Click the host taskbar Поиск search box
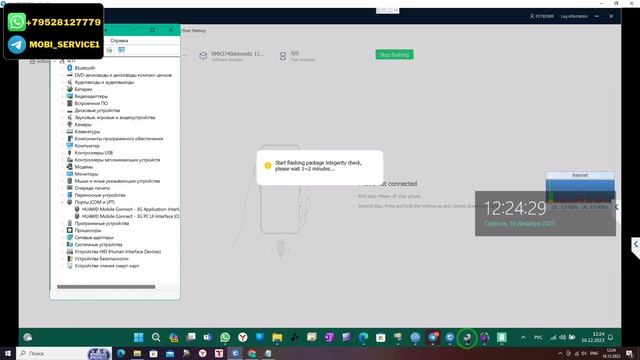 point(63,353)
